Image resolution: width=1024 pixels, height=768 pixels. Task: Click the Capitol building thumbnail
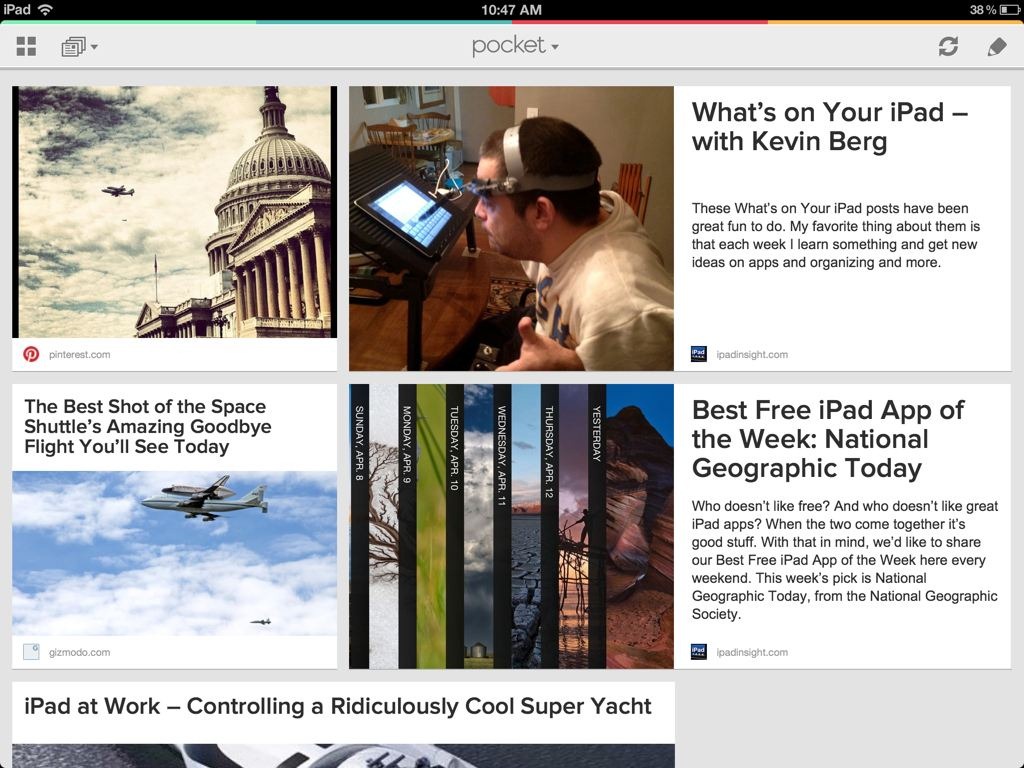tap(174, 210)
